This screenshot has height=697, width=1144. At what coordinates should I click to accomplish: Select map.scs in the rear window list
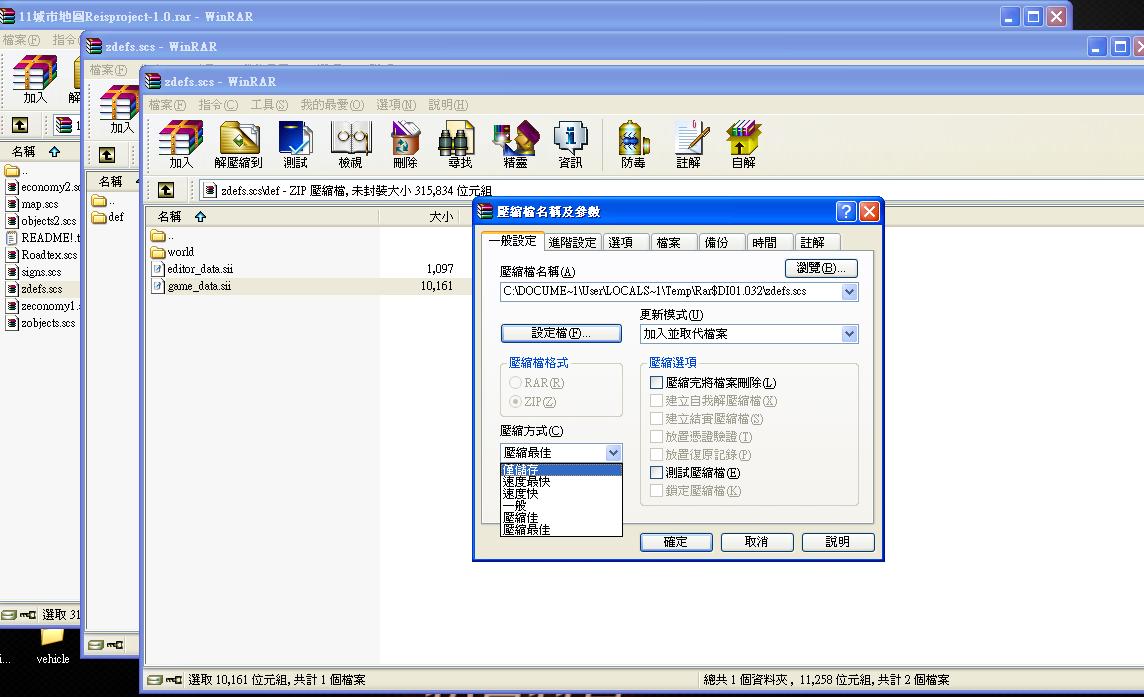coord(39,204)
